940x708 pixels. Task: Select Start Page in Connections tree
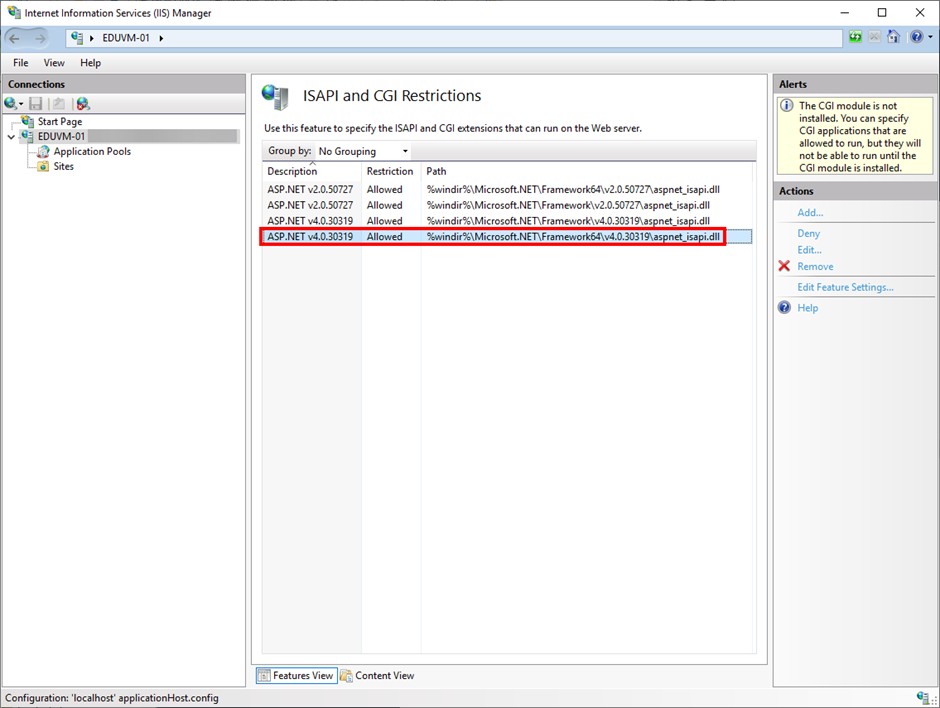point(60,122)
